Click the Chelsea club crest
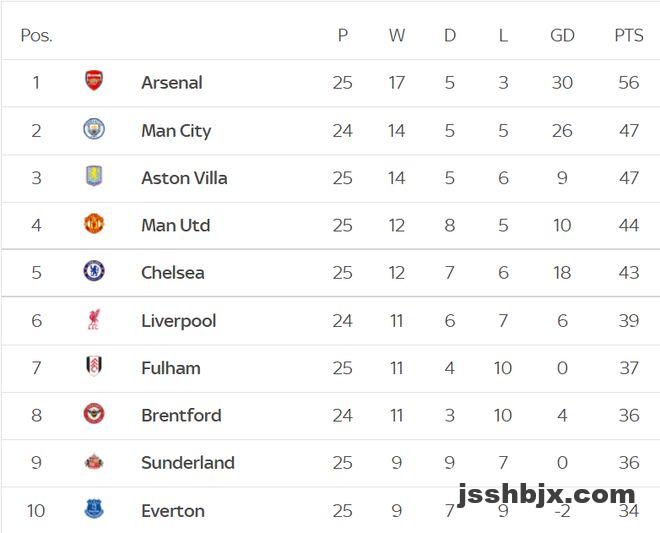This screenshot has height=533, width=660. [x=94, y=271]
